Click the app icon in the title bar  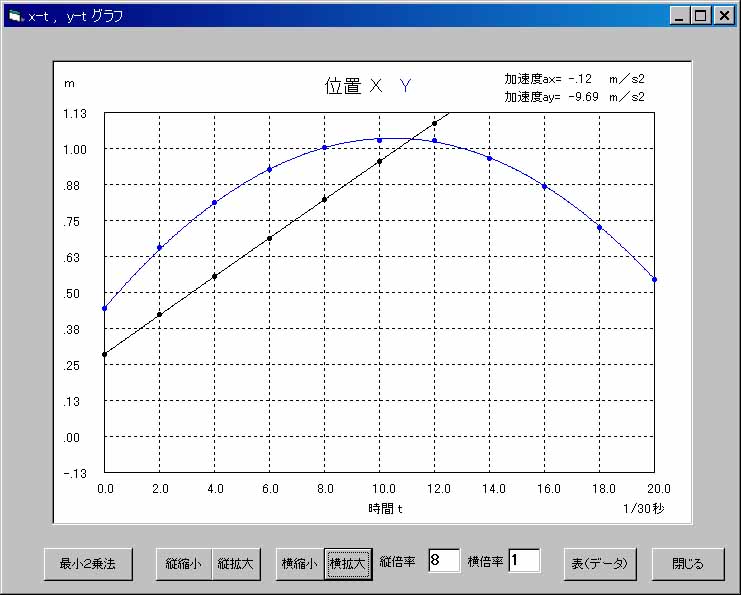coord(14,16)
